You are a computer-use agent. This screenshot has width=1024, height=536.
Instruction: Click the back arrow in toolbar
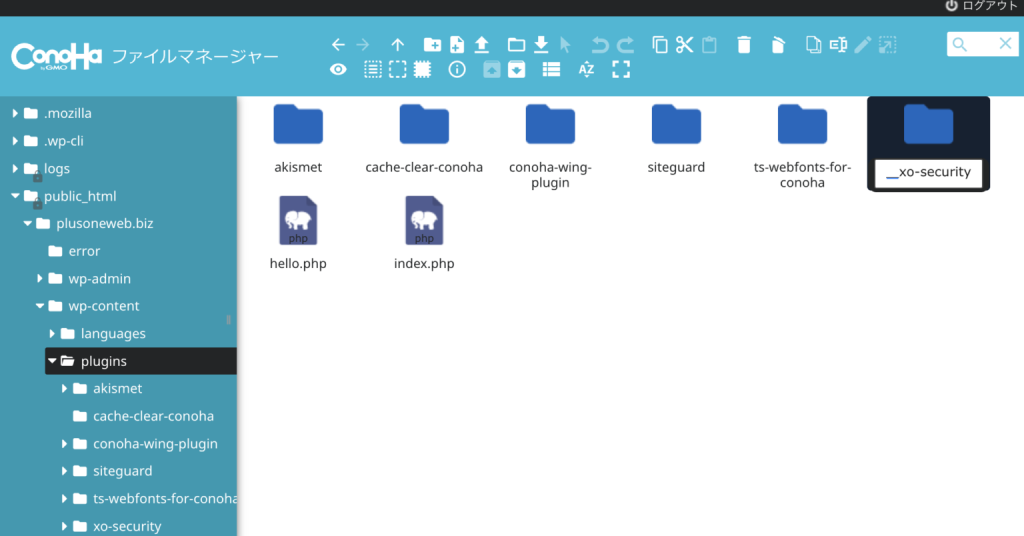coord(338,45)
